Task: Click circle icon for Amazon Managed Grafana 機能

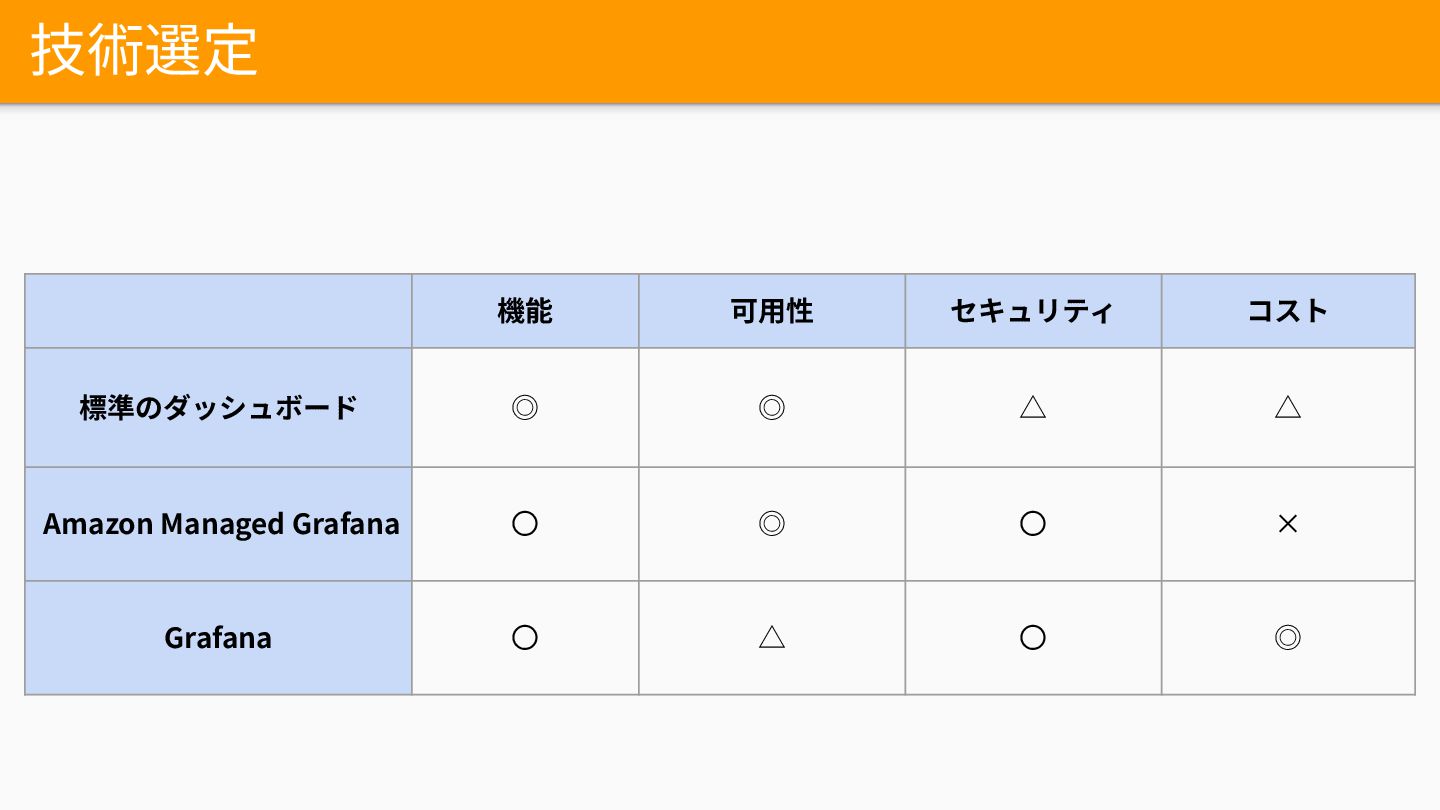Action: [x=525, y=523]
